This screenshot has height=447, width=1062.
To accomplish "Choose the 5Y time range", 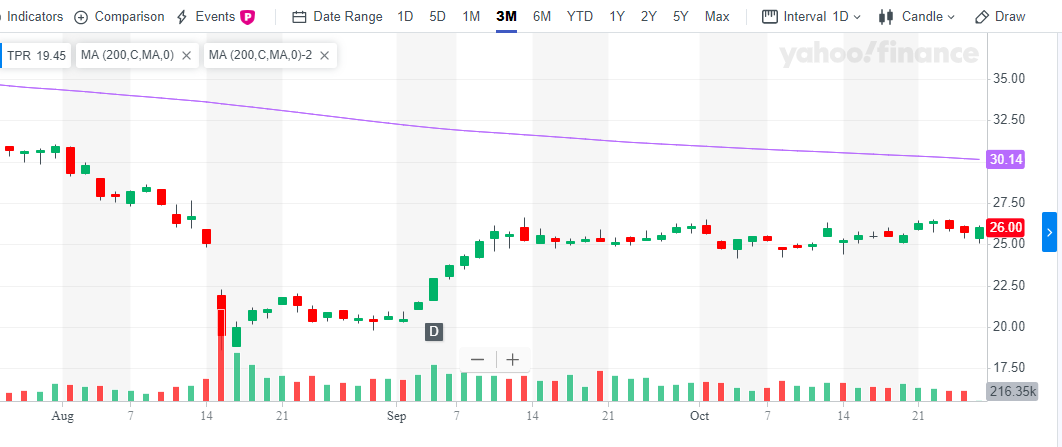I will coord(680,17).
